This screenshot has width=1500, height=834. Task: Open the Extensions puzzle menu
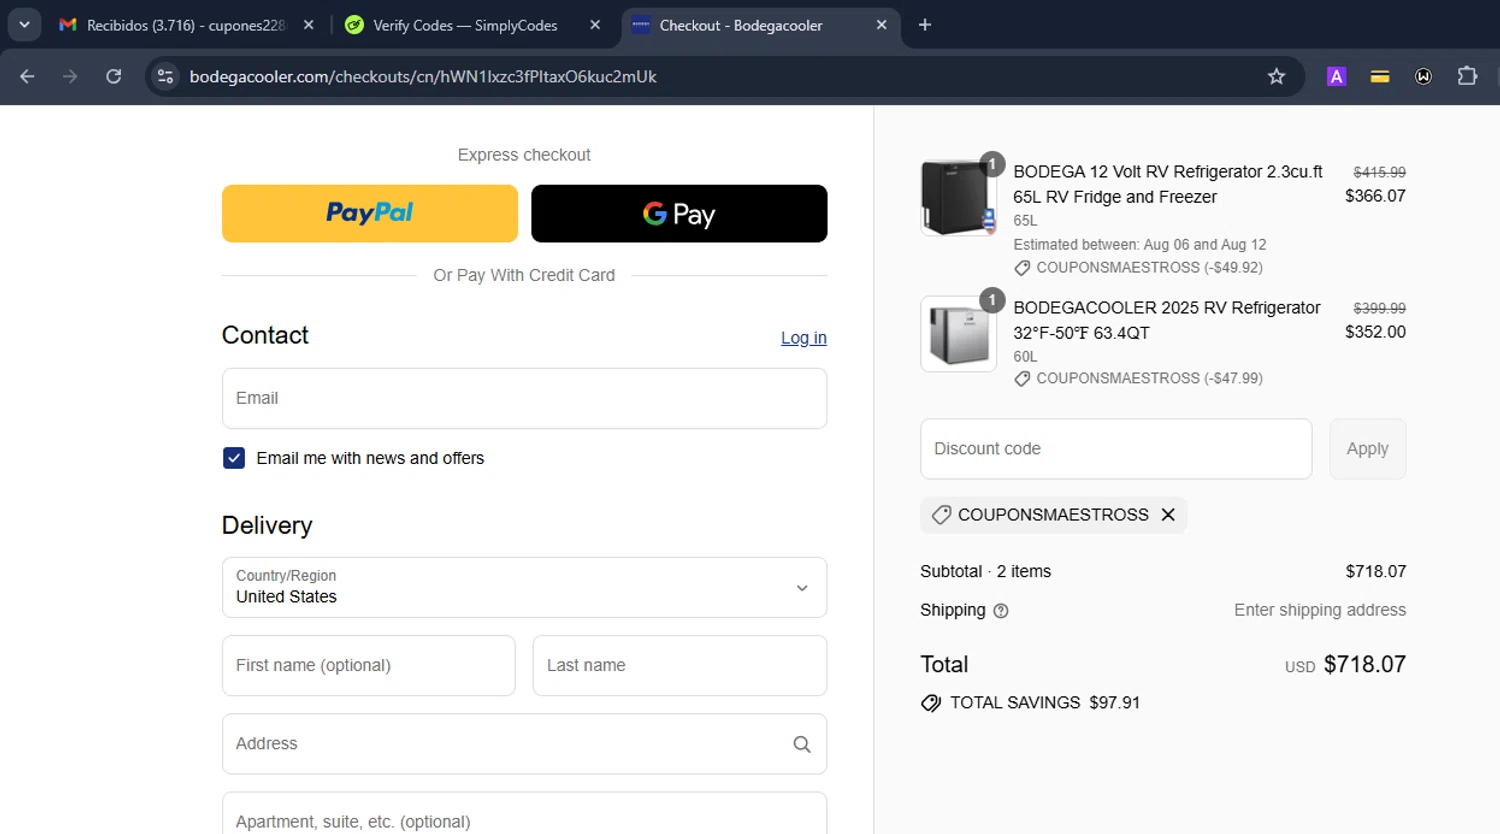(1467, 76)
